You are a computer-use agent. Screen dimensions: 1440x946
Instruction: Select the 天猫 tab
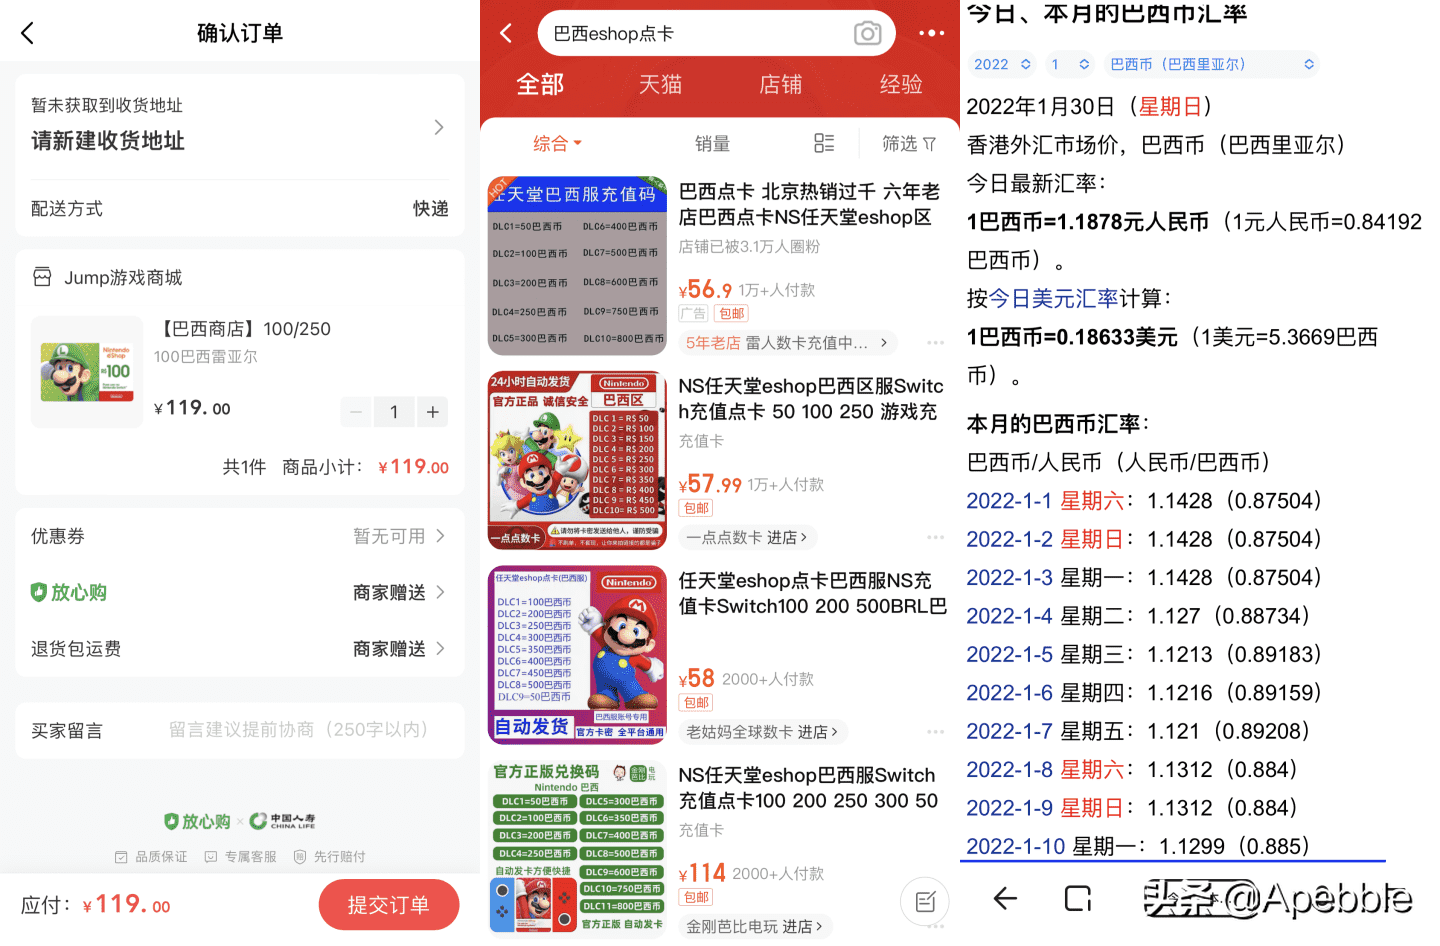(660, 84)
